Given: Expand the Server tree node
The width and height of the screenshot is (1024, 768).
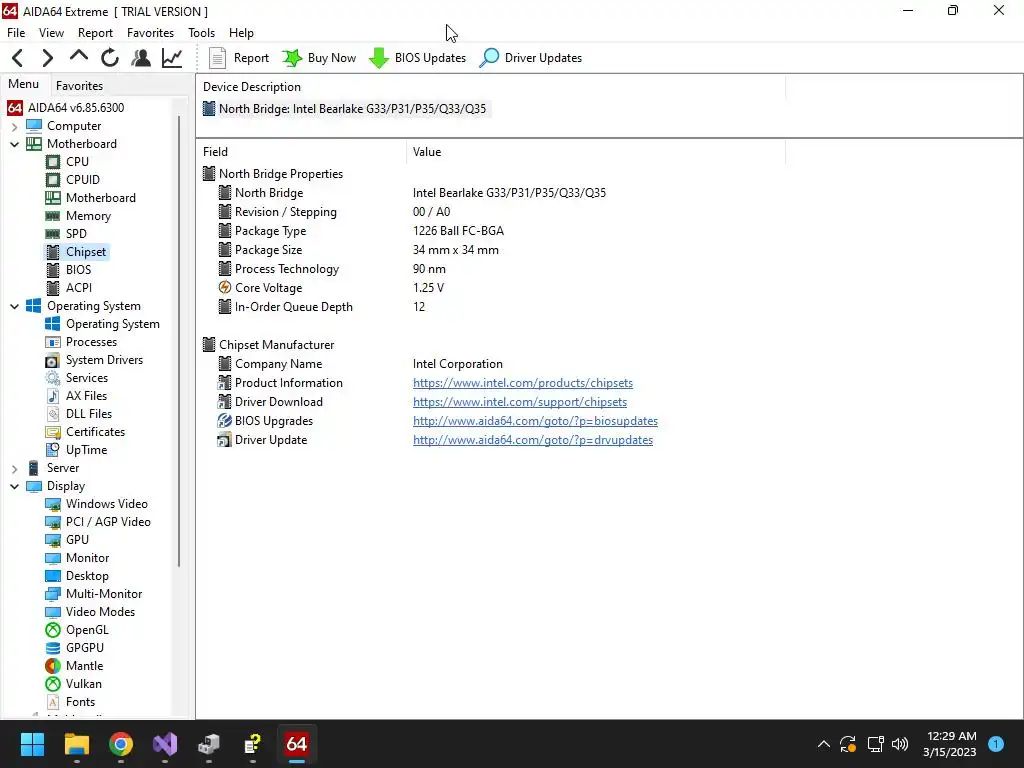Looking at the screenshot, I should coord(14,468).
